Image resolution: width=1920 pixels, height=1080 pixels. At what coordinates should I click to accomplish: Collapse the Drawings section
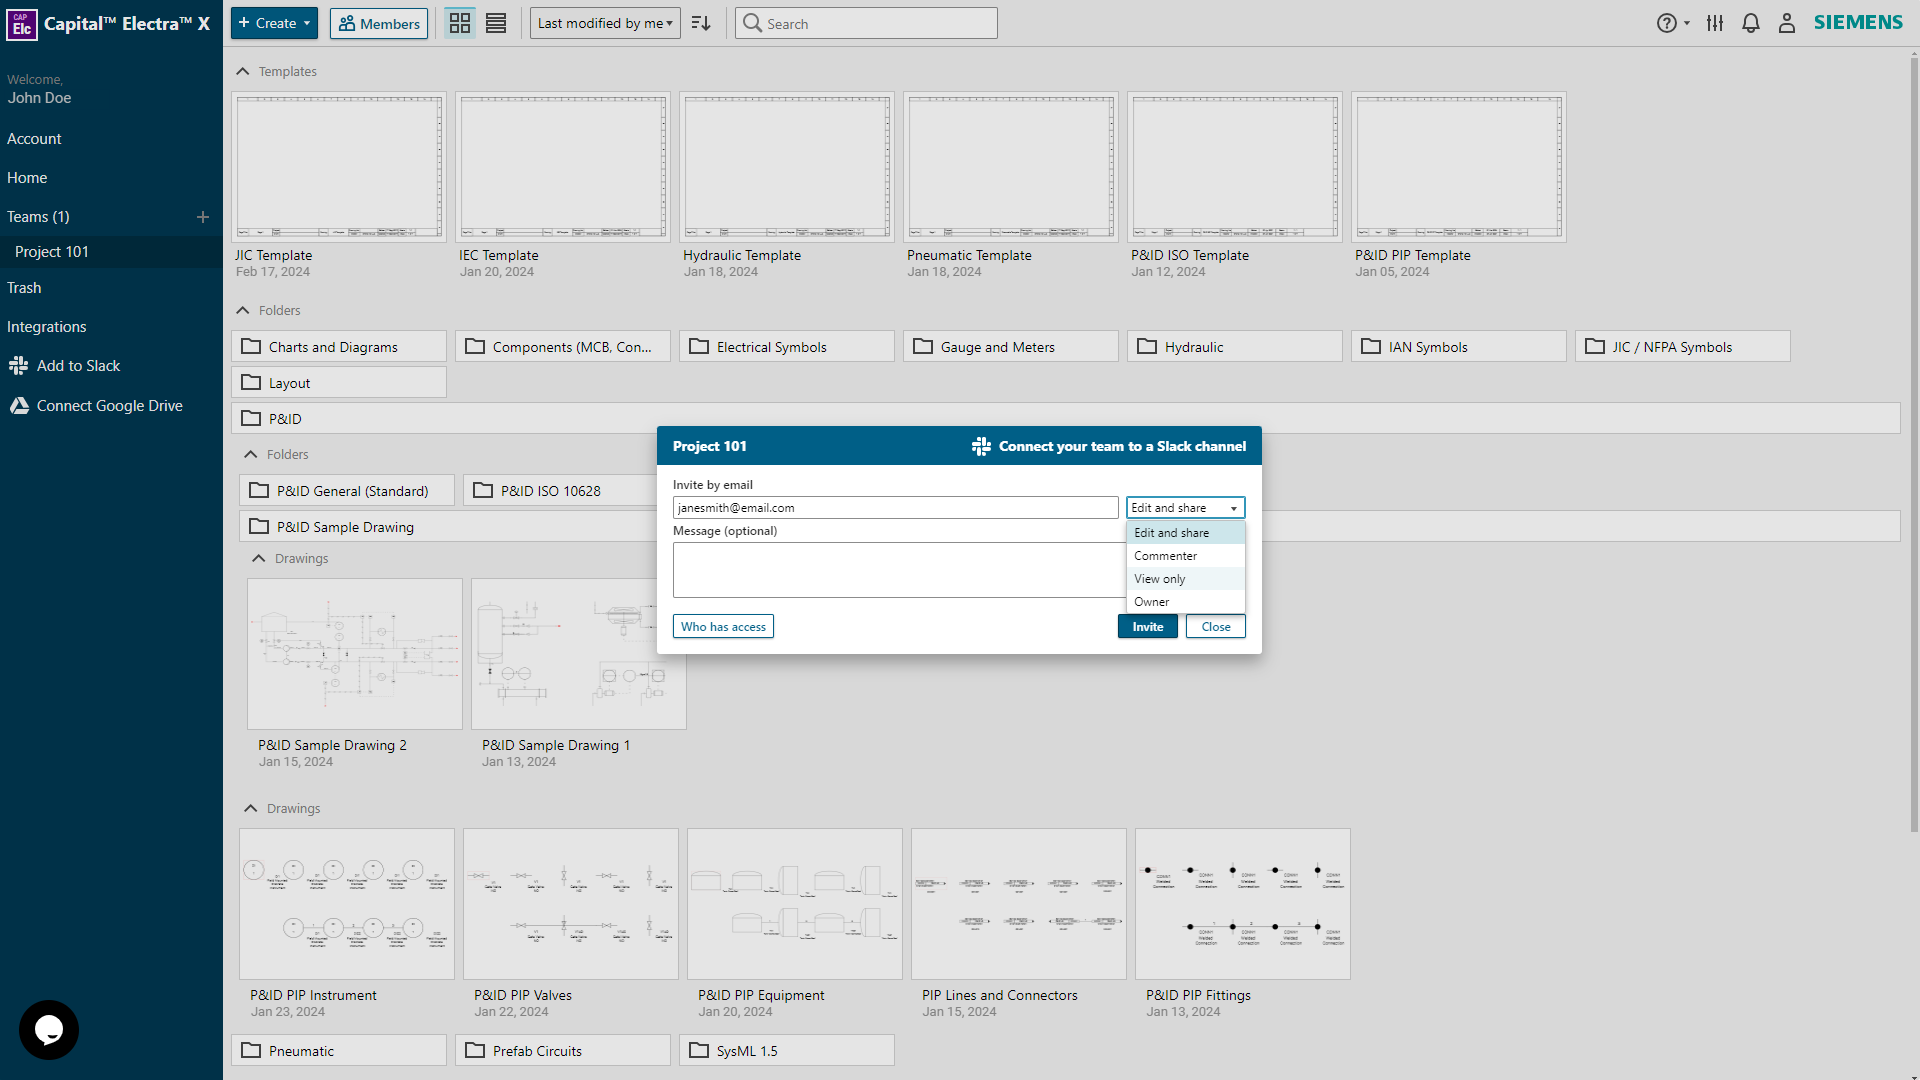click(x=258, y=558)
